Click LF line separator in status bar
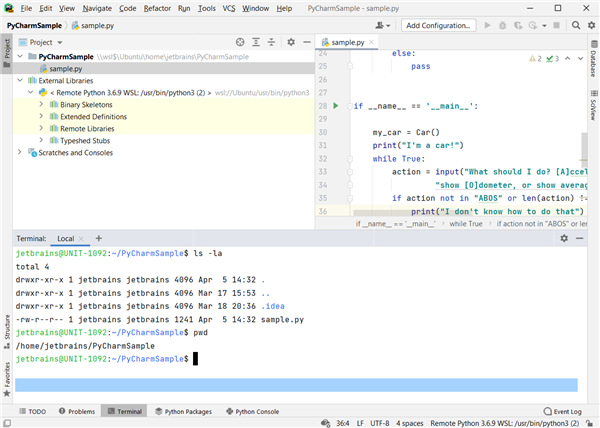This screenshot has width=600, height=428. [x=360, y=423]
